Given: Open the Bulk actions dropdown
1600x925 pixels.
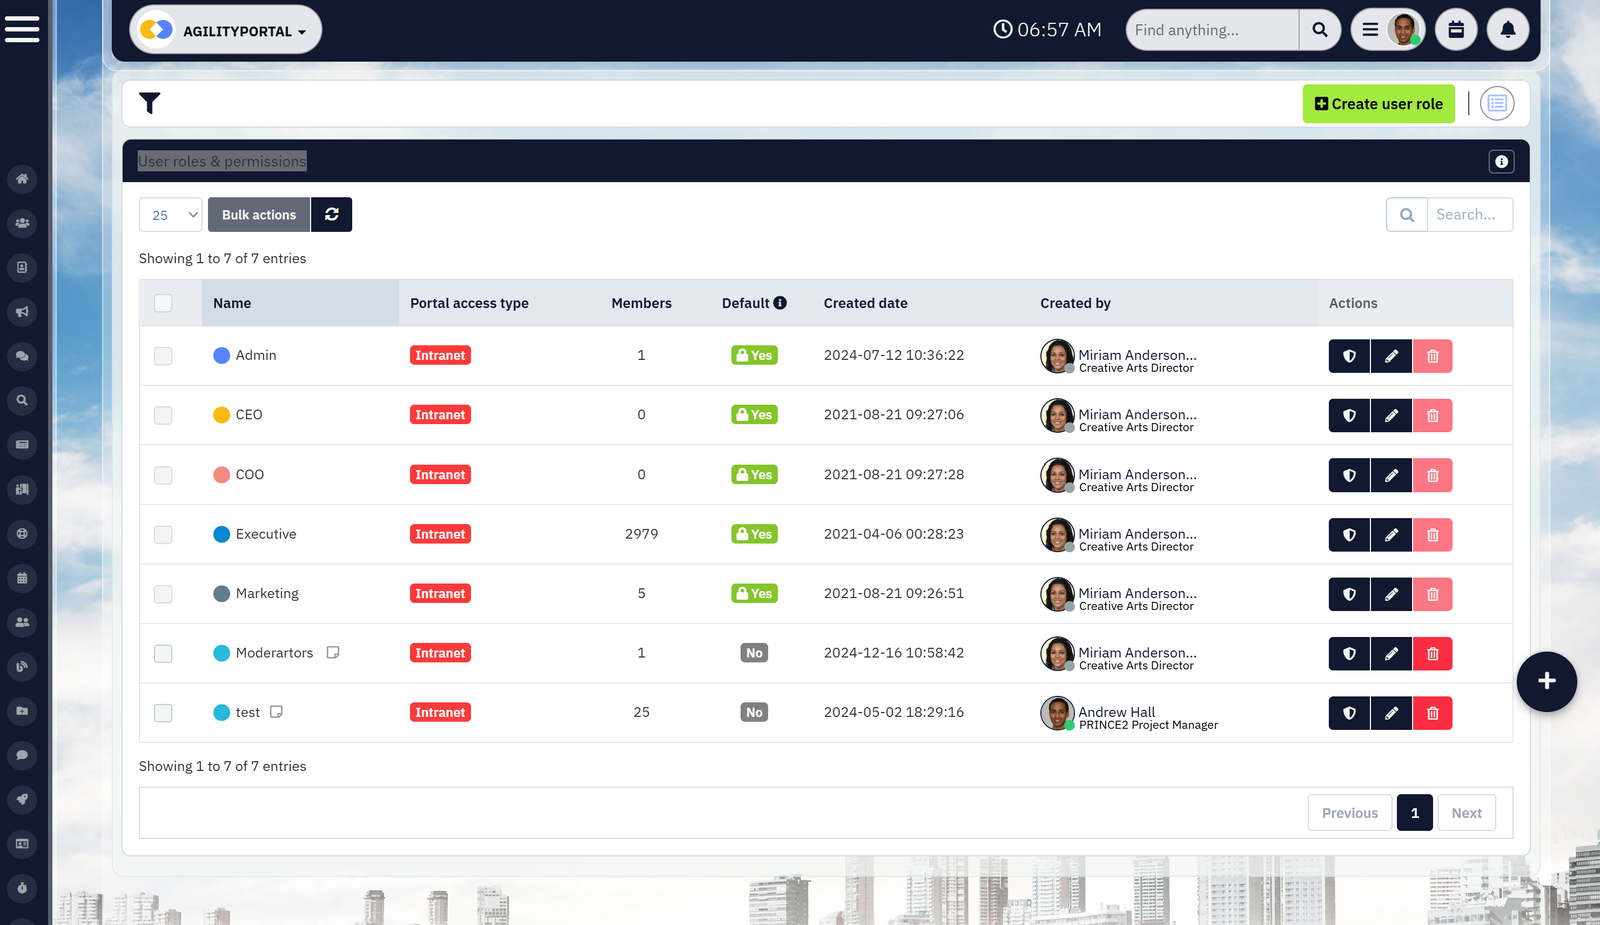Looking at the screenshot, I should click(259, 215).
